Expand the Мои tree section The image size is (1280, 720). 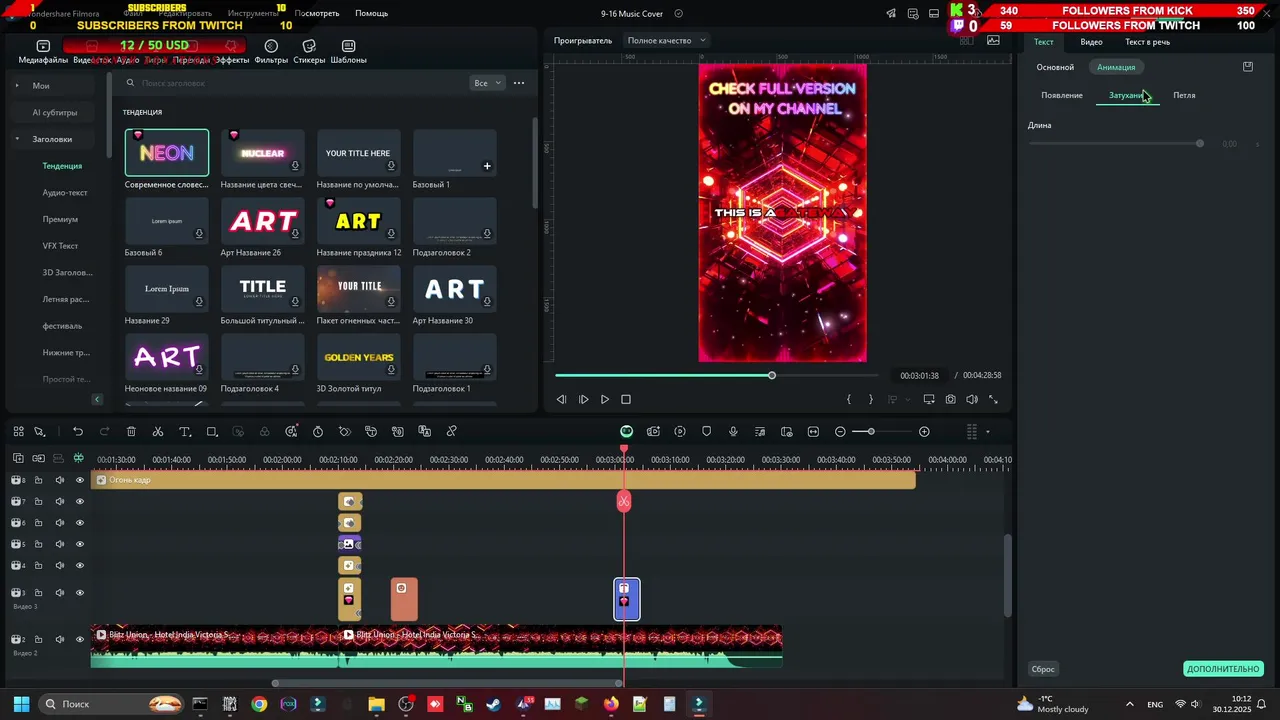tap(17, 86)
